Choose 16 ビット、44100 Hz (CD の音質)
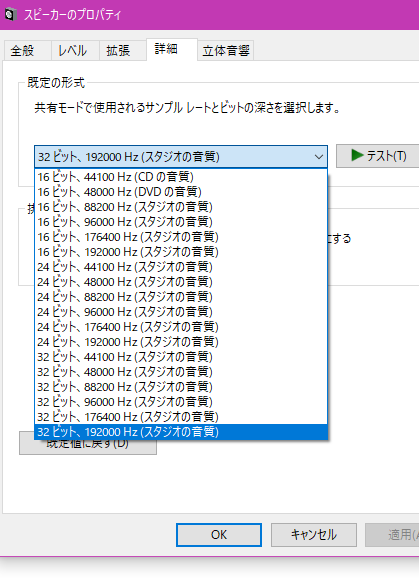The height and width of the screenshot is (578, 419). tap(181, 177)
